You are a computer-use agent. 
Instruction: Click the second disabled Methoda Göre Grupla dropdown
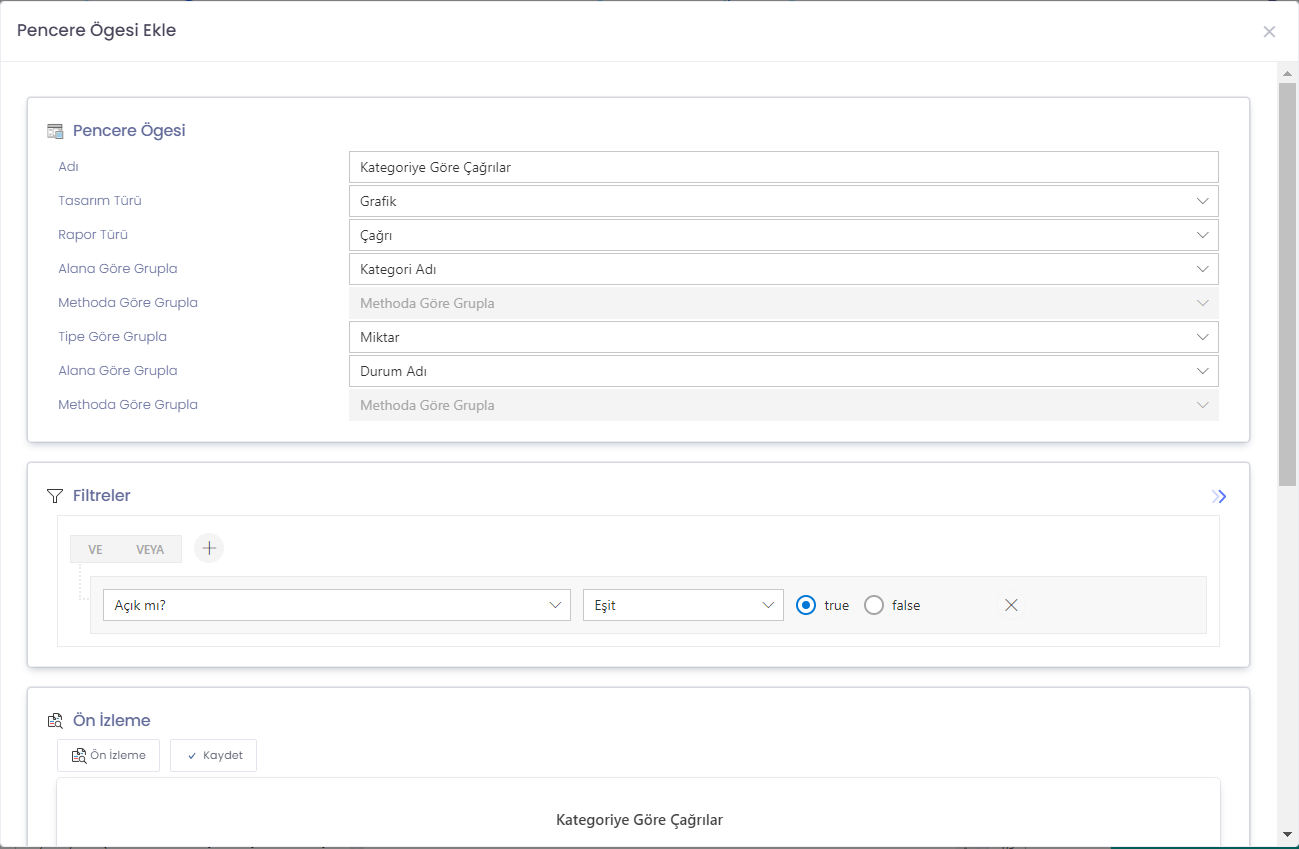pos(784,405)
